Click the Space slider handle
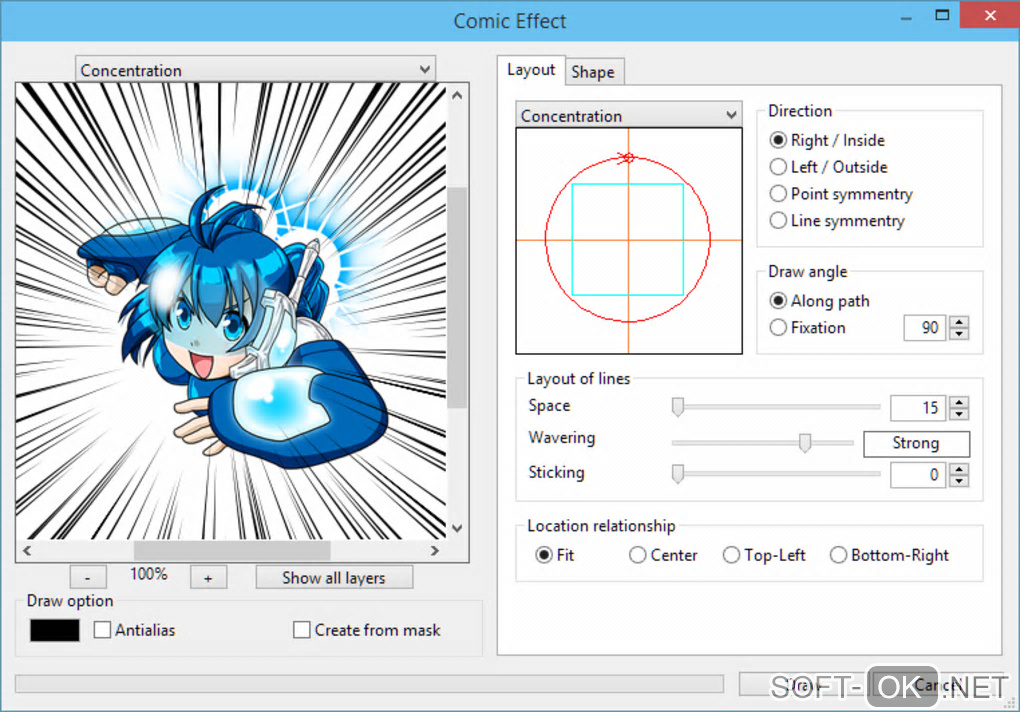The image size is (1020, 712). click(x=678, y=406)
